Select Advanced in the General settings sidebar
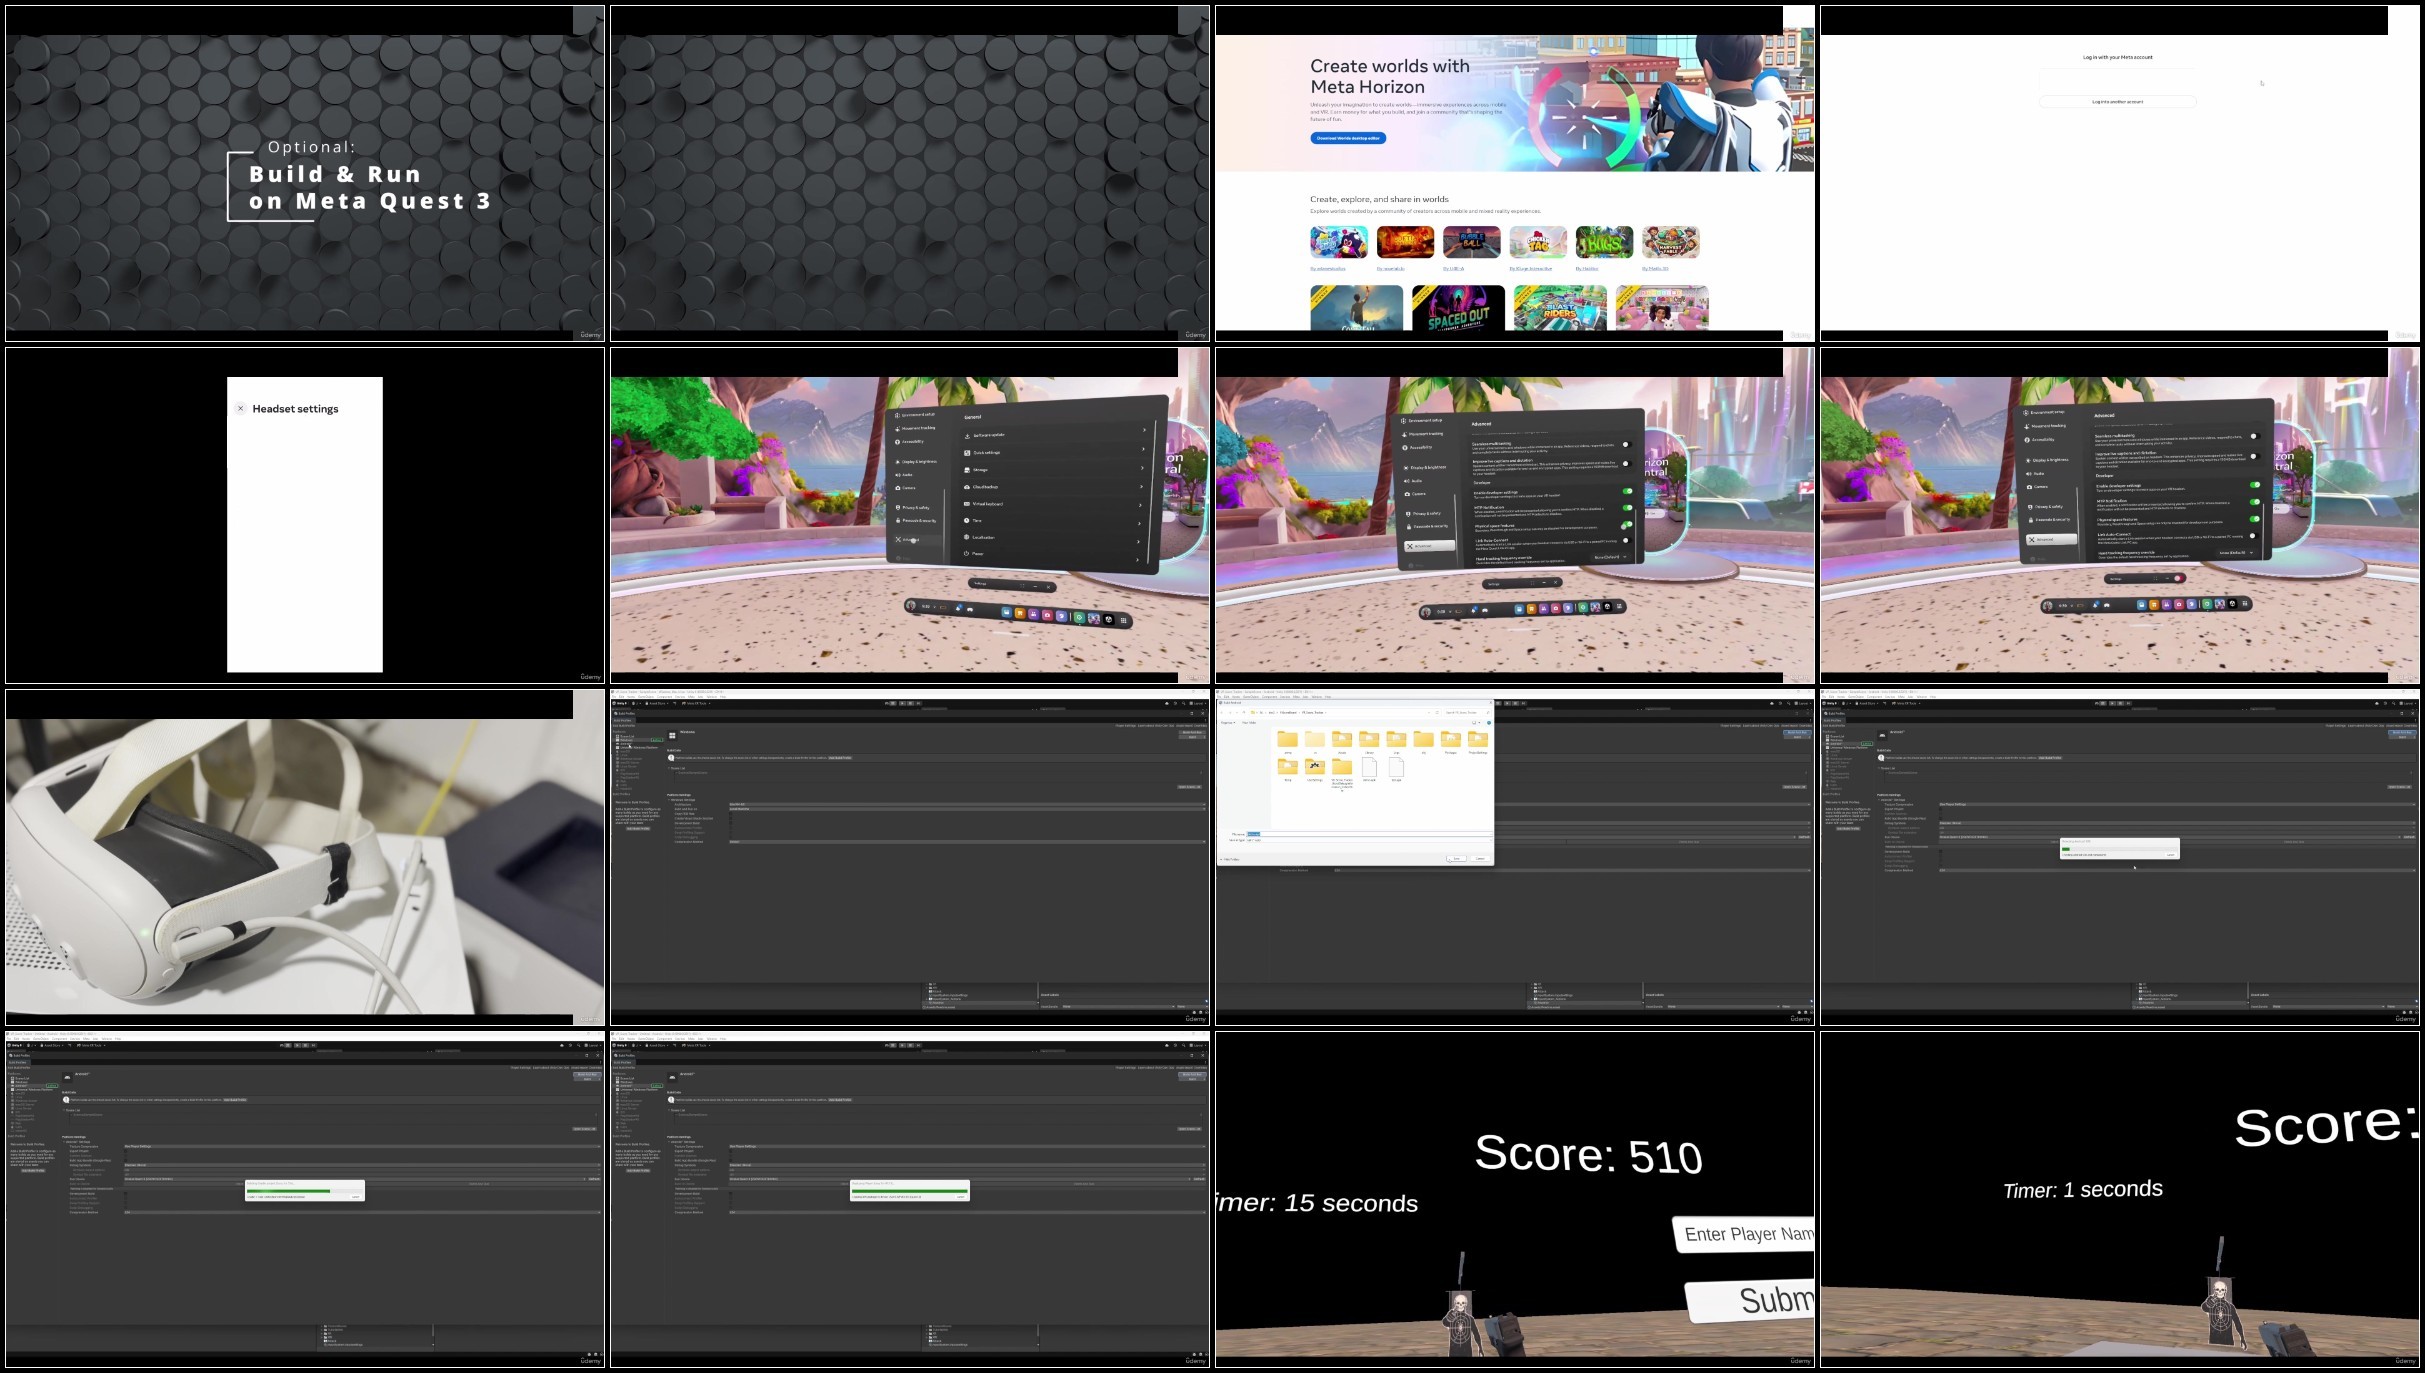 [911, 540]
